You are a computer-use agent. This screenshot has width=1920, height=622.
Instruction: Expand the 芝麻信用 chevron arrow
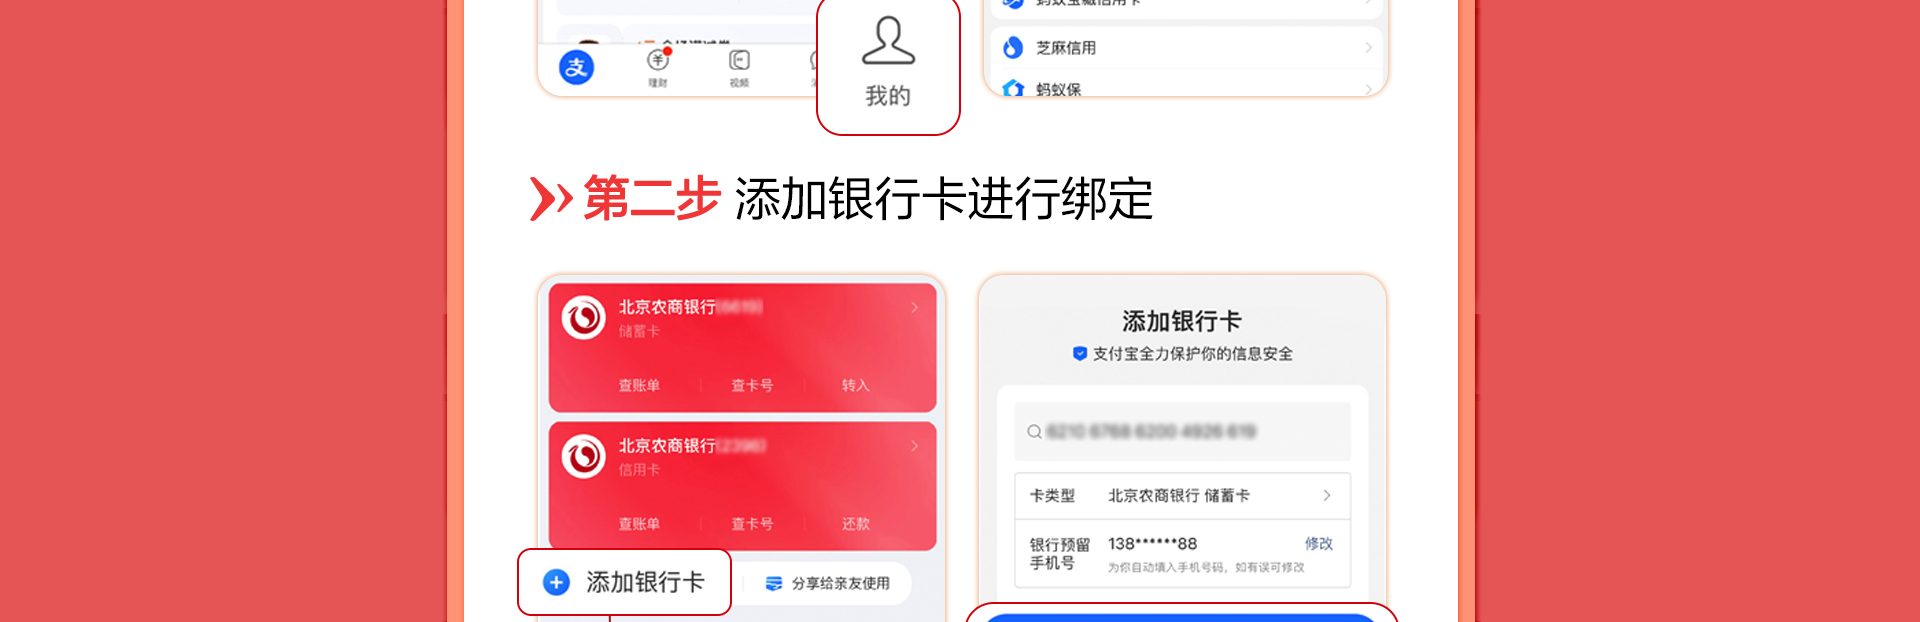point(1368,48)
